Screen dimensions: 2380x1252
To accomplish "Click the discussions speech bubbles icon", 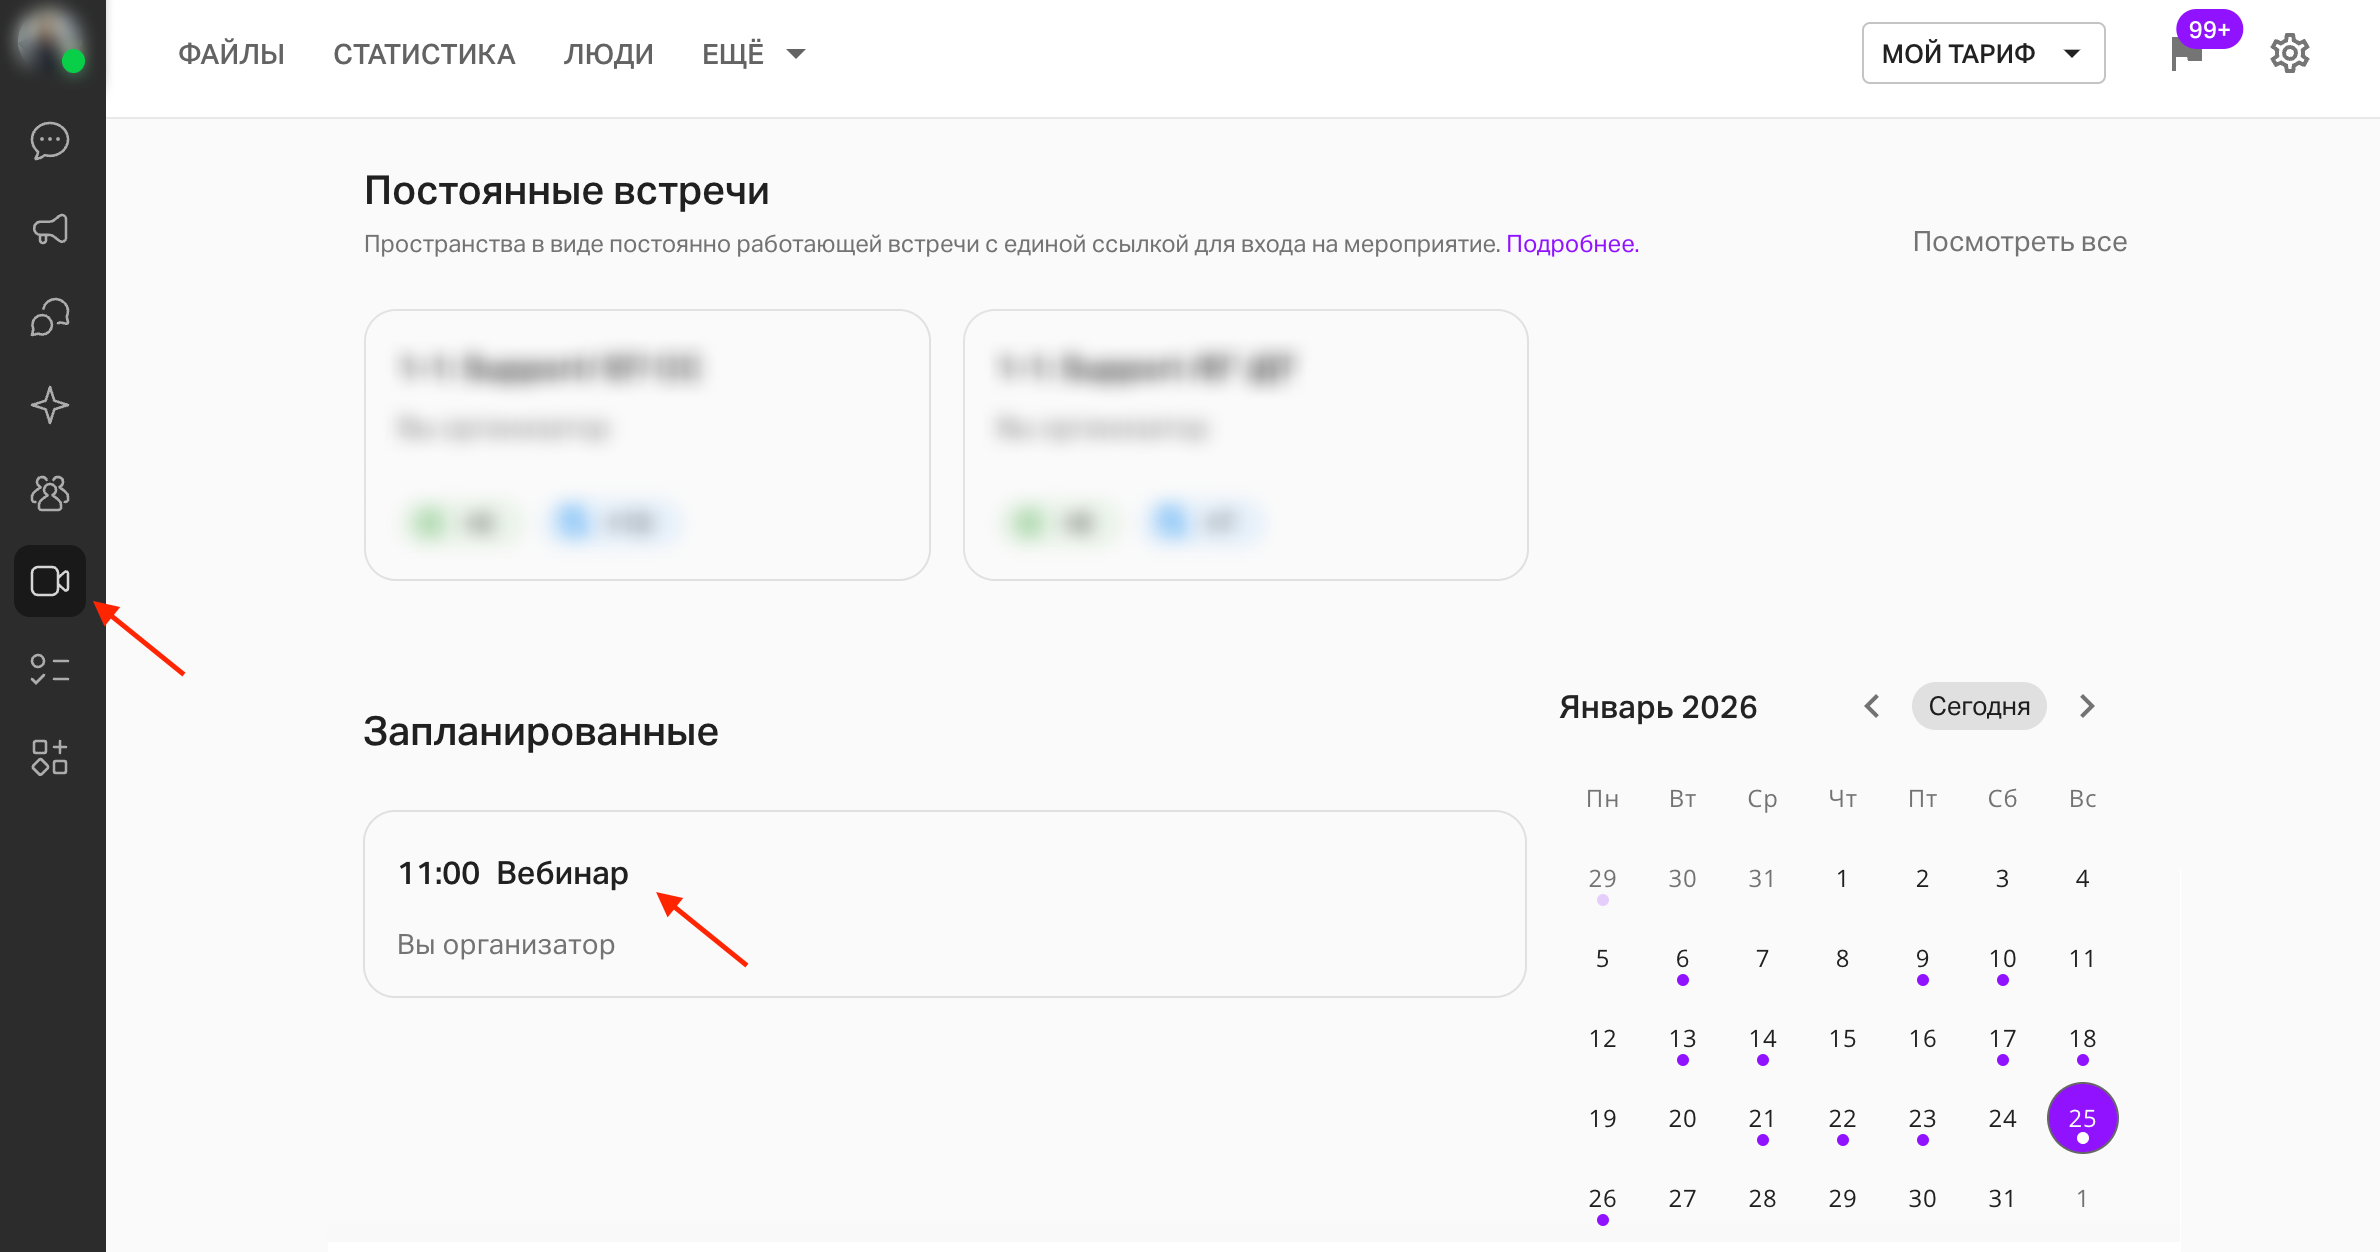I will 50,317.
